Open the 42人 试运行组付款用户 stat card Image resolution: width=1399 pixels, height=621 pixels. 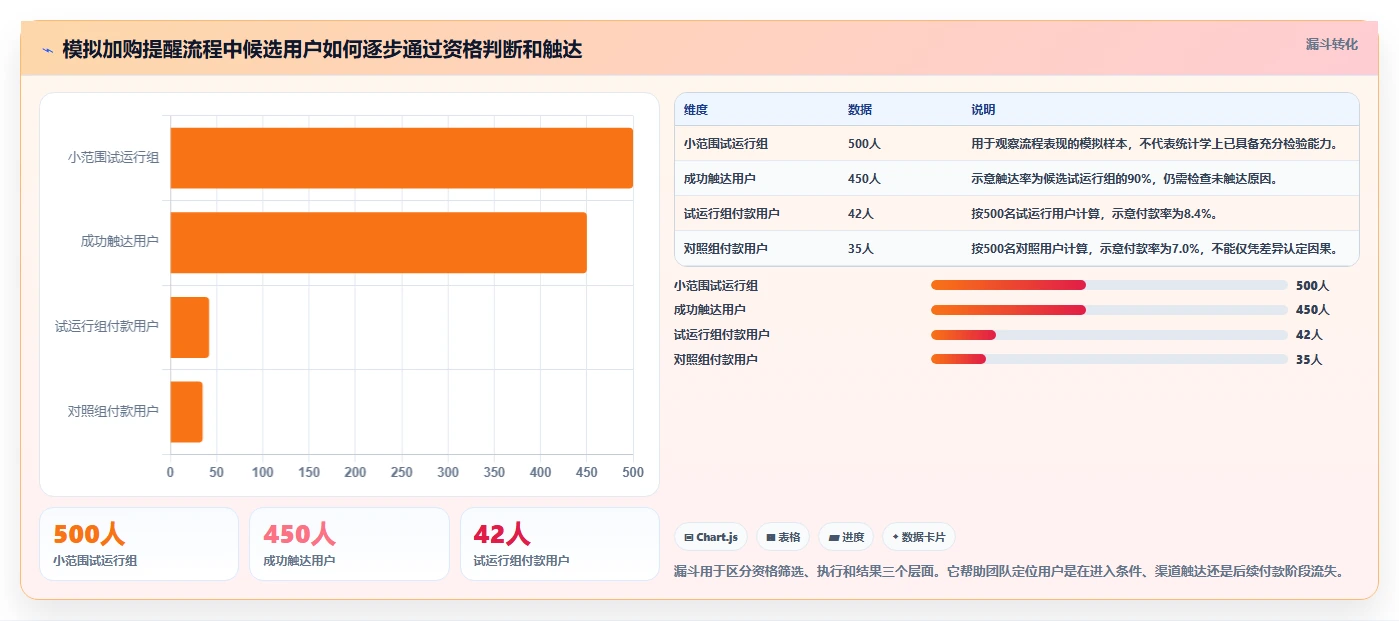(560, 544)
